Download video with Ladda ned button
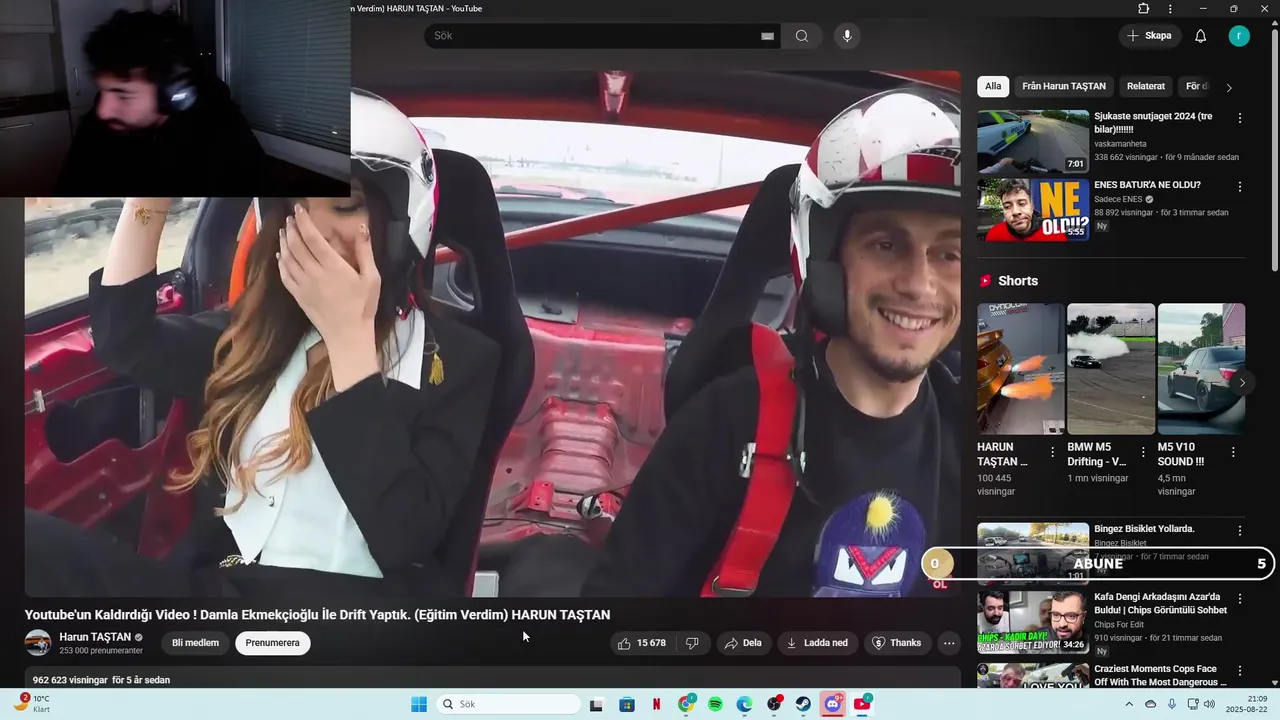This screenshot has width=1280, height=720. (x=817, y=643)
